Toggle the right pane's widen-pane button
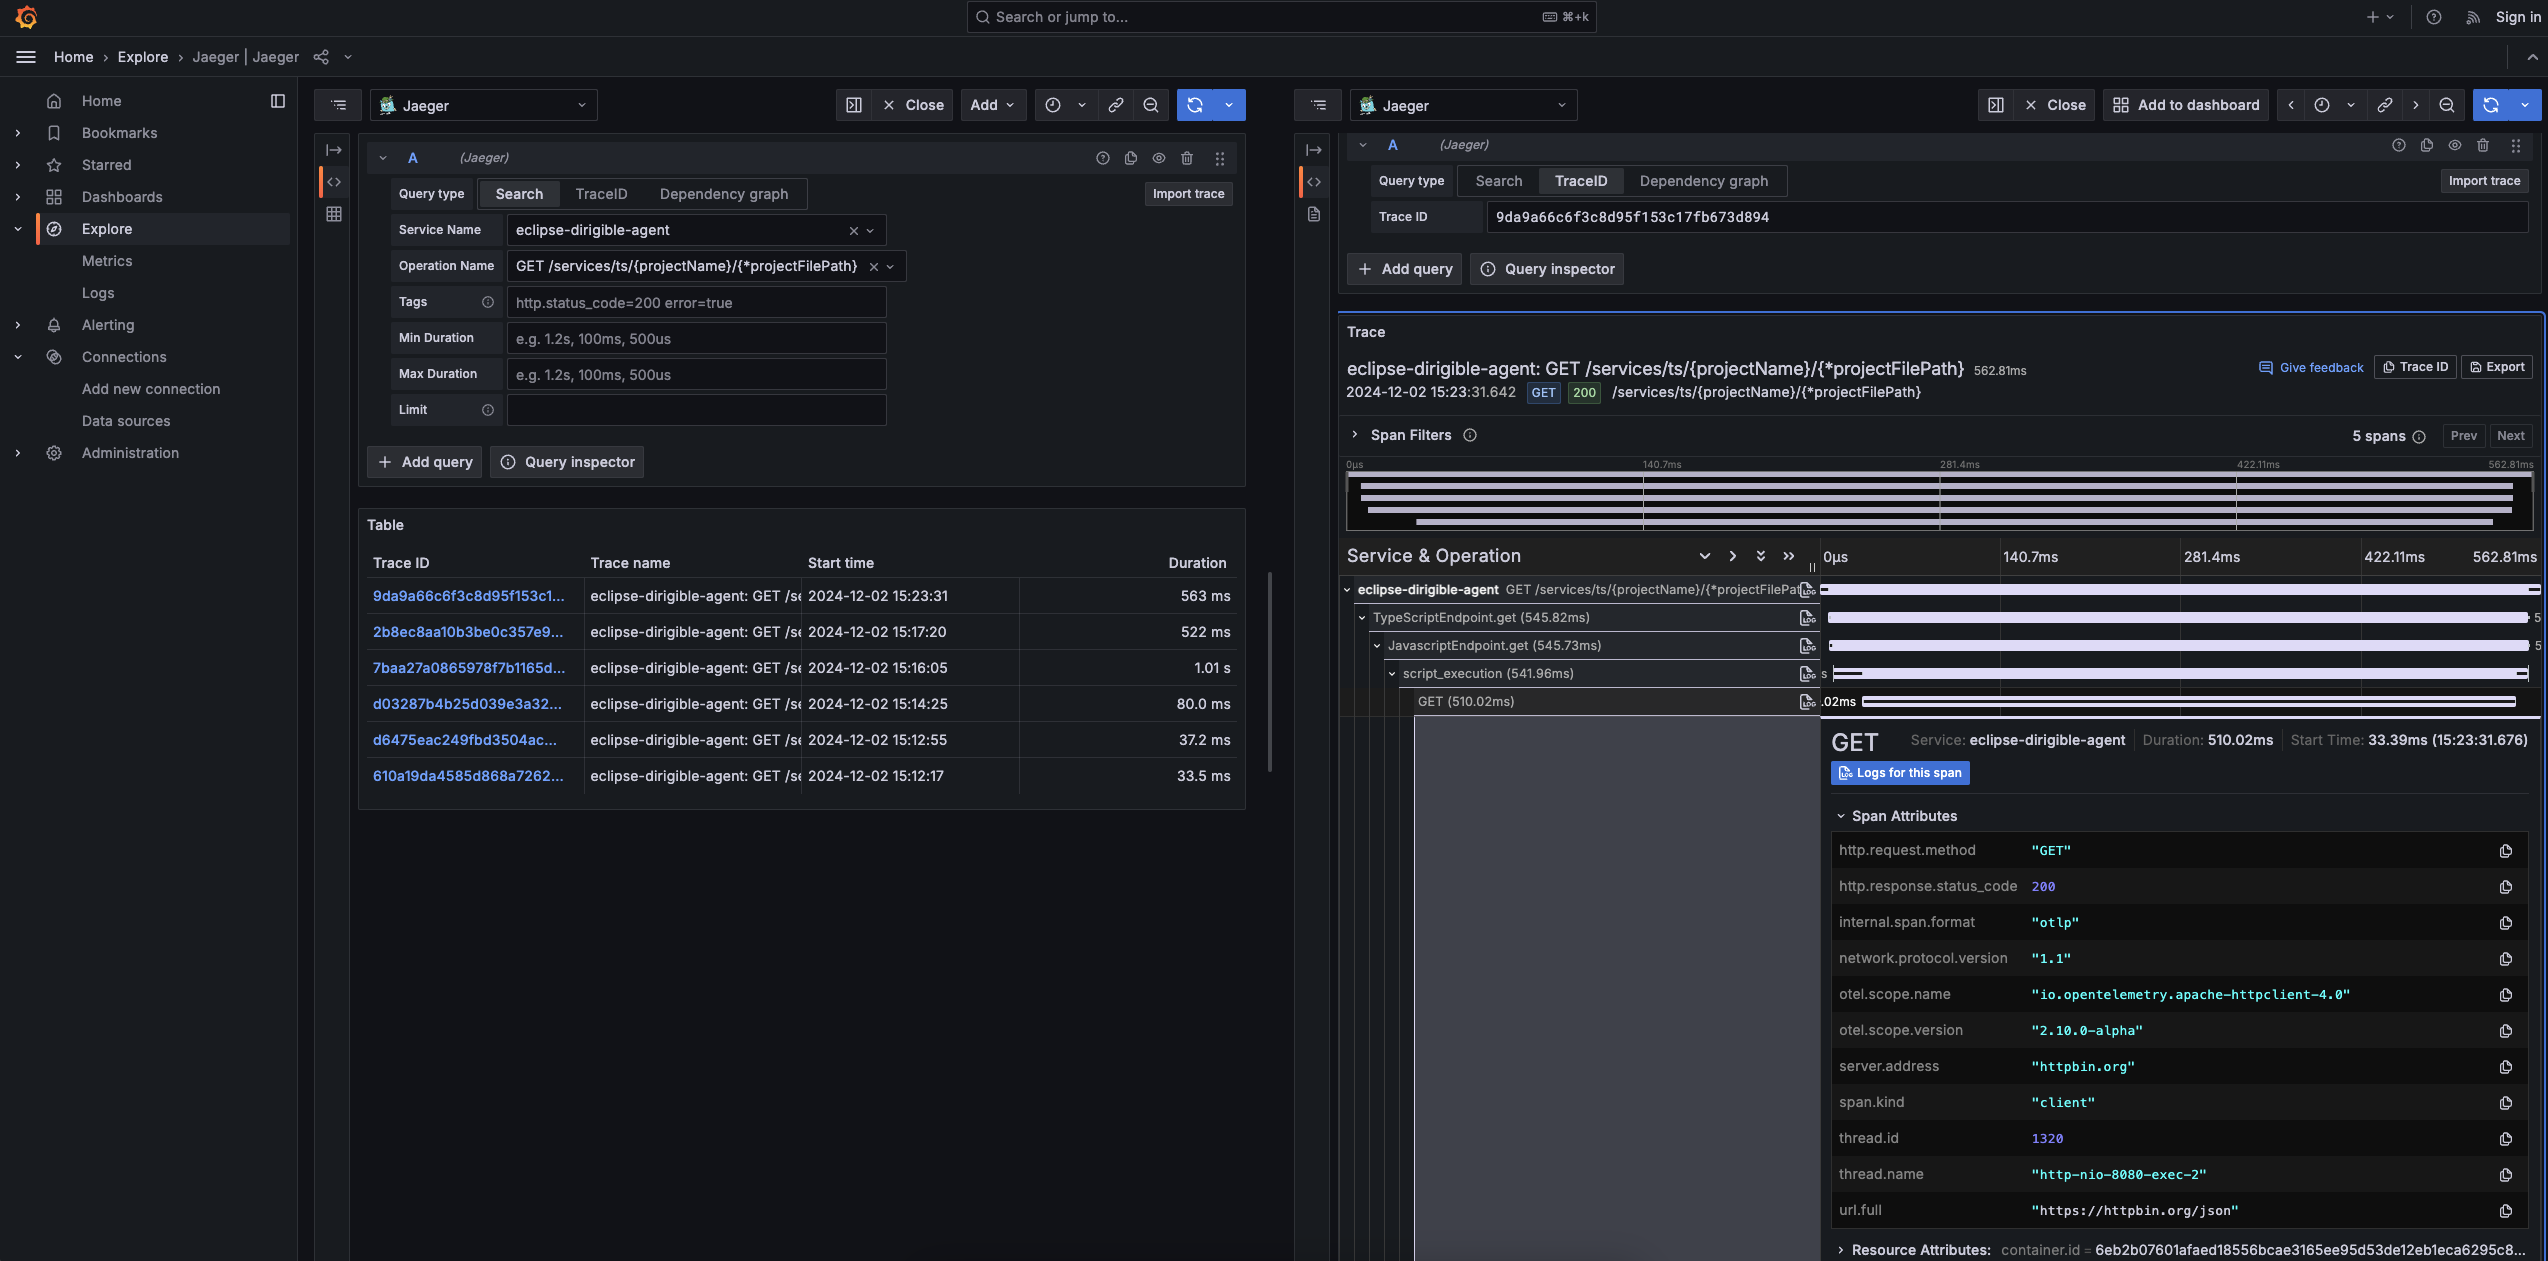 click(1996, 105)
